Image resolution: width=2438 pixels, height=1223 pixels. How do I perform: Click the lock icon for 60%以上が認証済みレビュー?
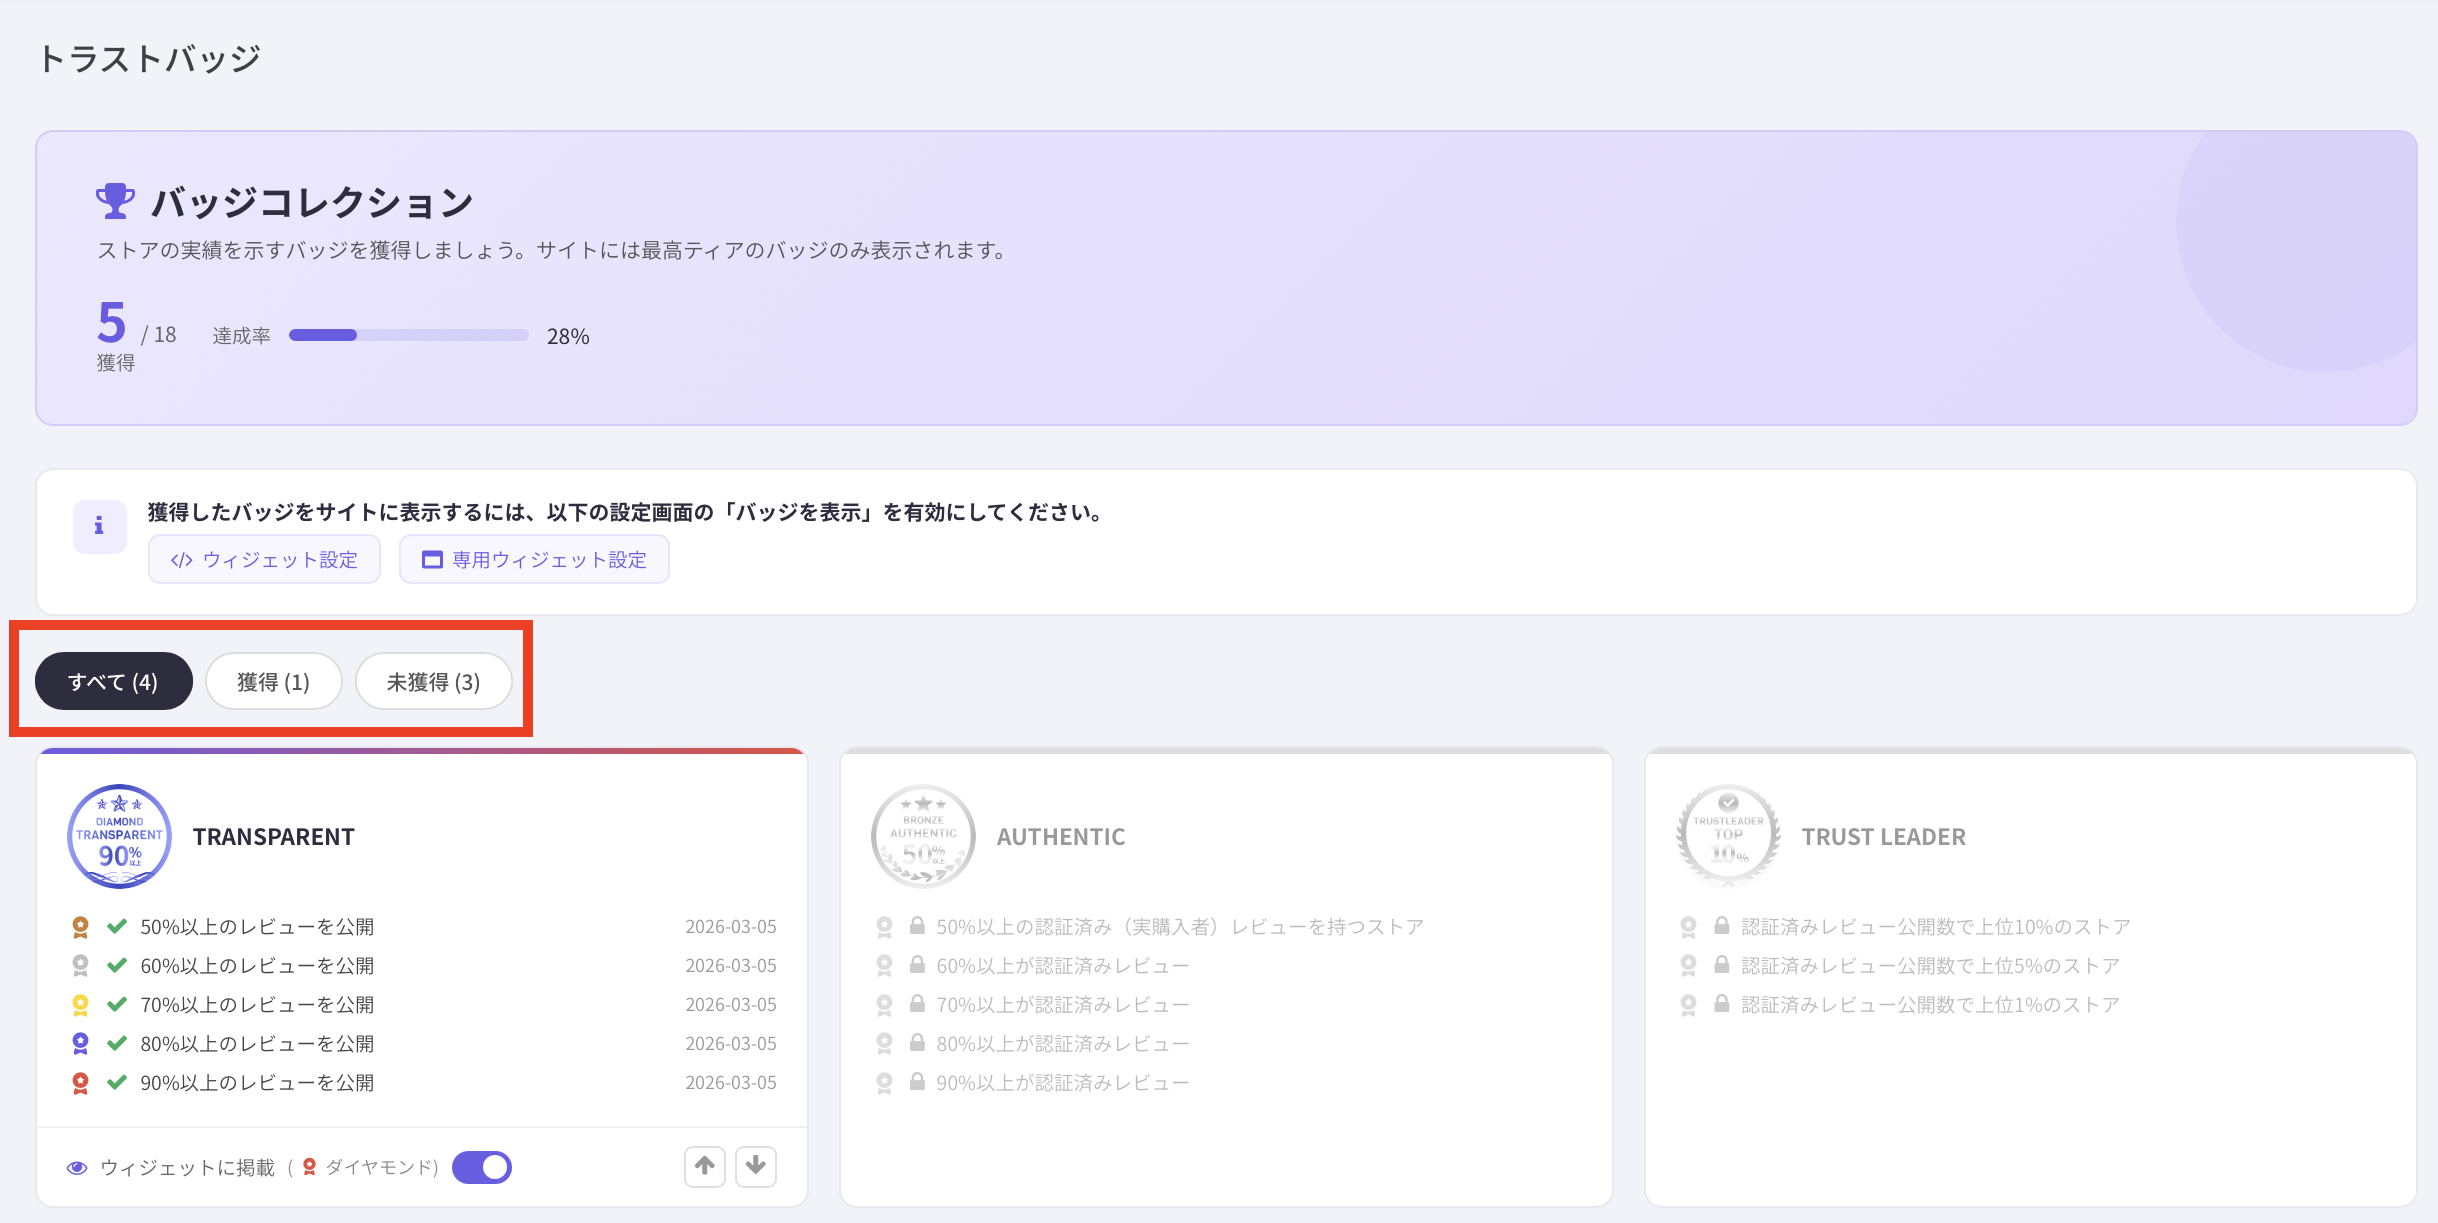(917, 965)
